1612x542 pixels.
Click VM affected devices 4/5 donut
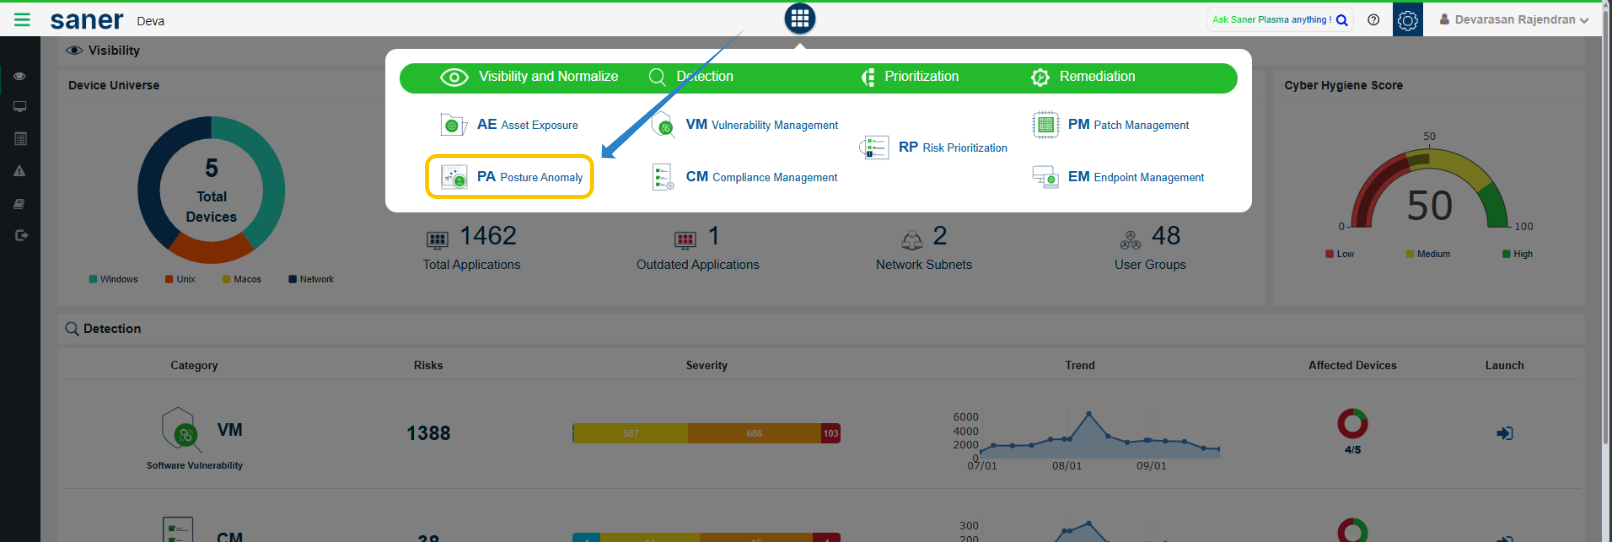click(1352, 424)
